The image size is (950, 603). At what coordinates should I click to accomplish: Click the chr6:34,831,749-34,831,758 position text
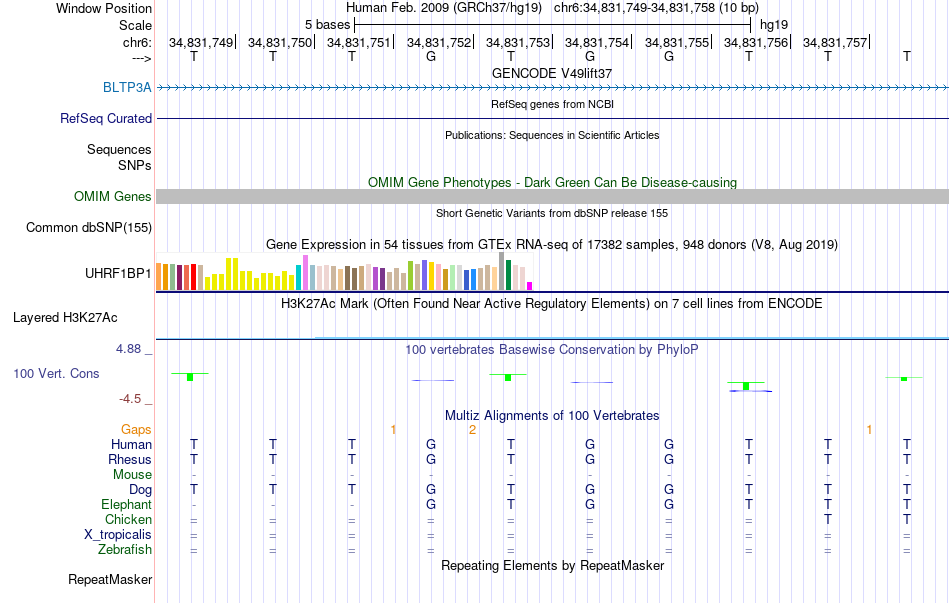point(656,8)
